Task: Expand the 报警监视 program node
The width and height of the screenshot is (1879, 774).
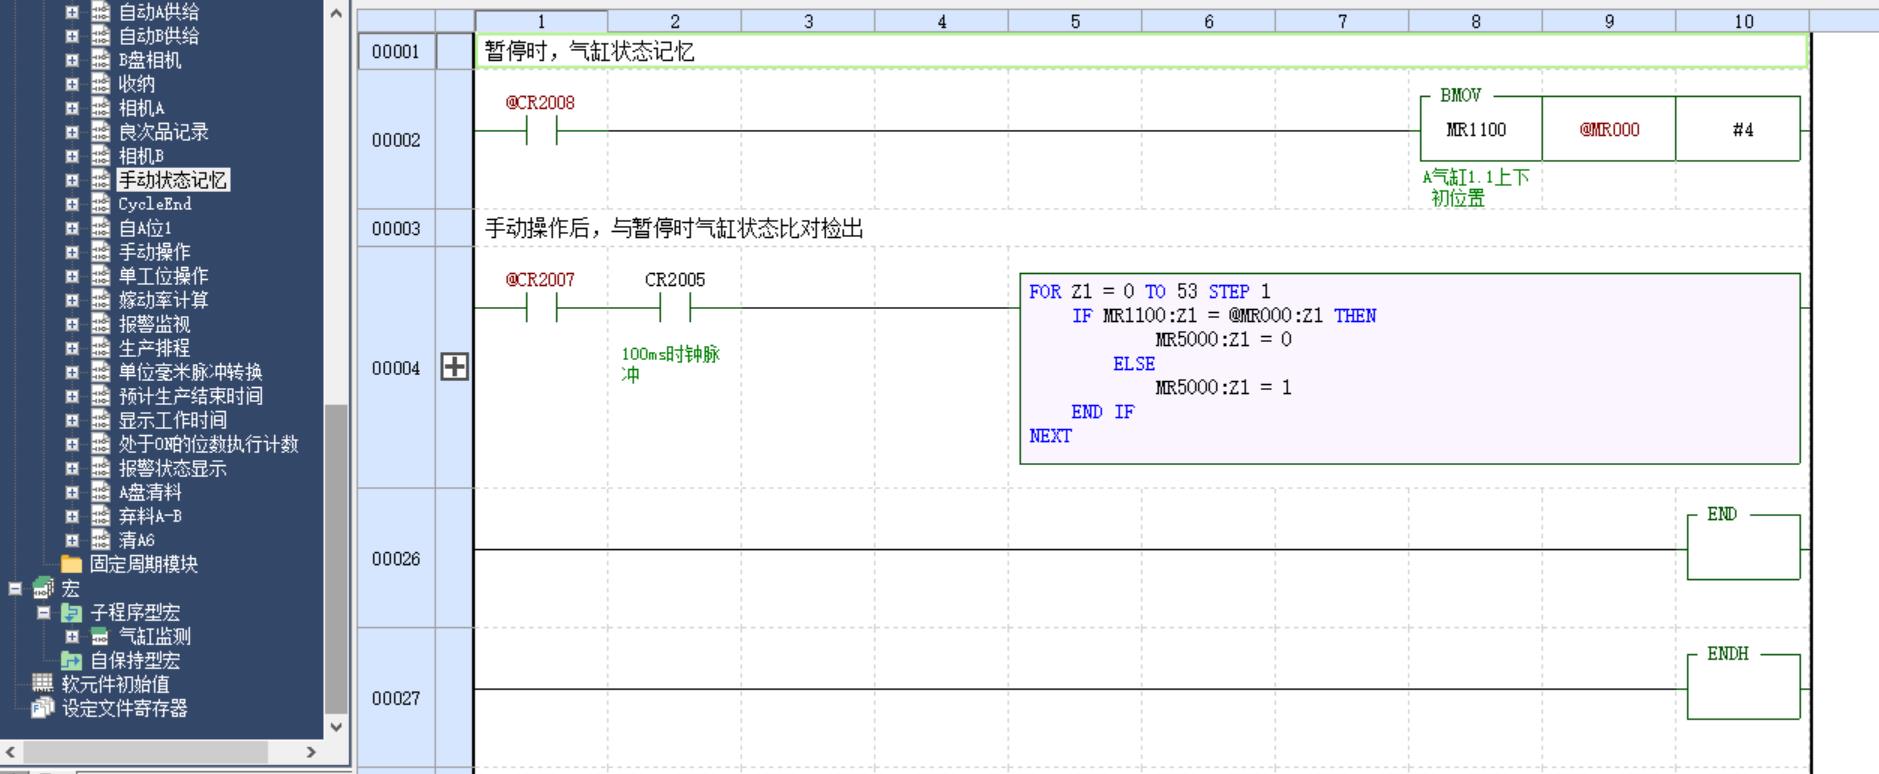Action: tap(72, 324)
